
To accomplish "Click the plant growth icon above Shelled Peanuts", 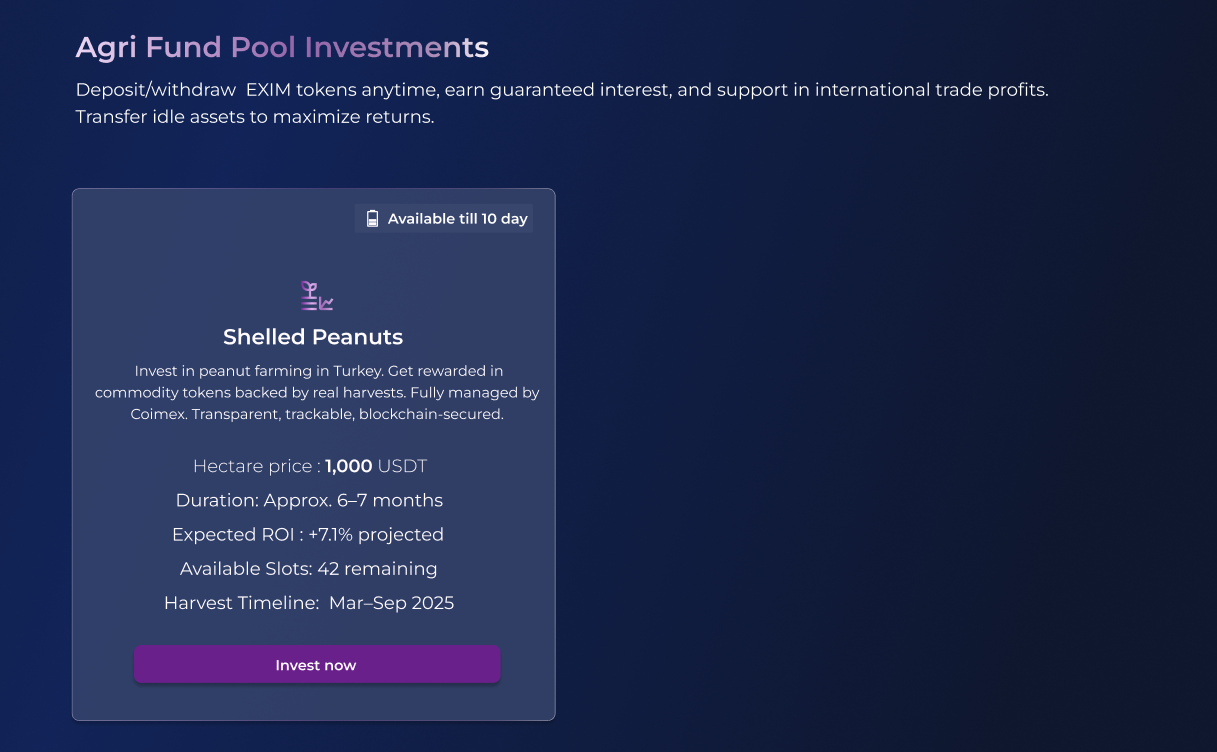I will pyautogui.click(x=316, y=296).
